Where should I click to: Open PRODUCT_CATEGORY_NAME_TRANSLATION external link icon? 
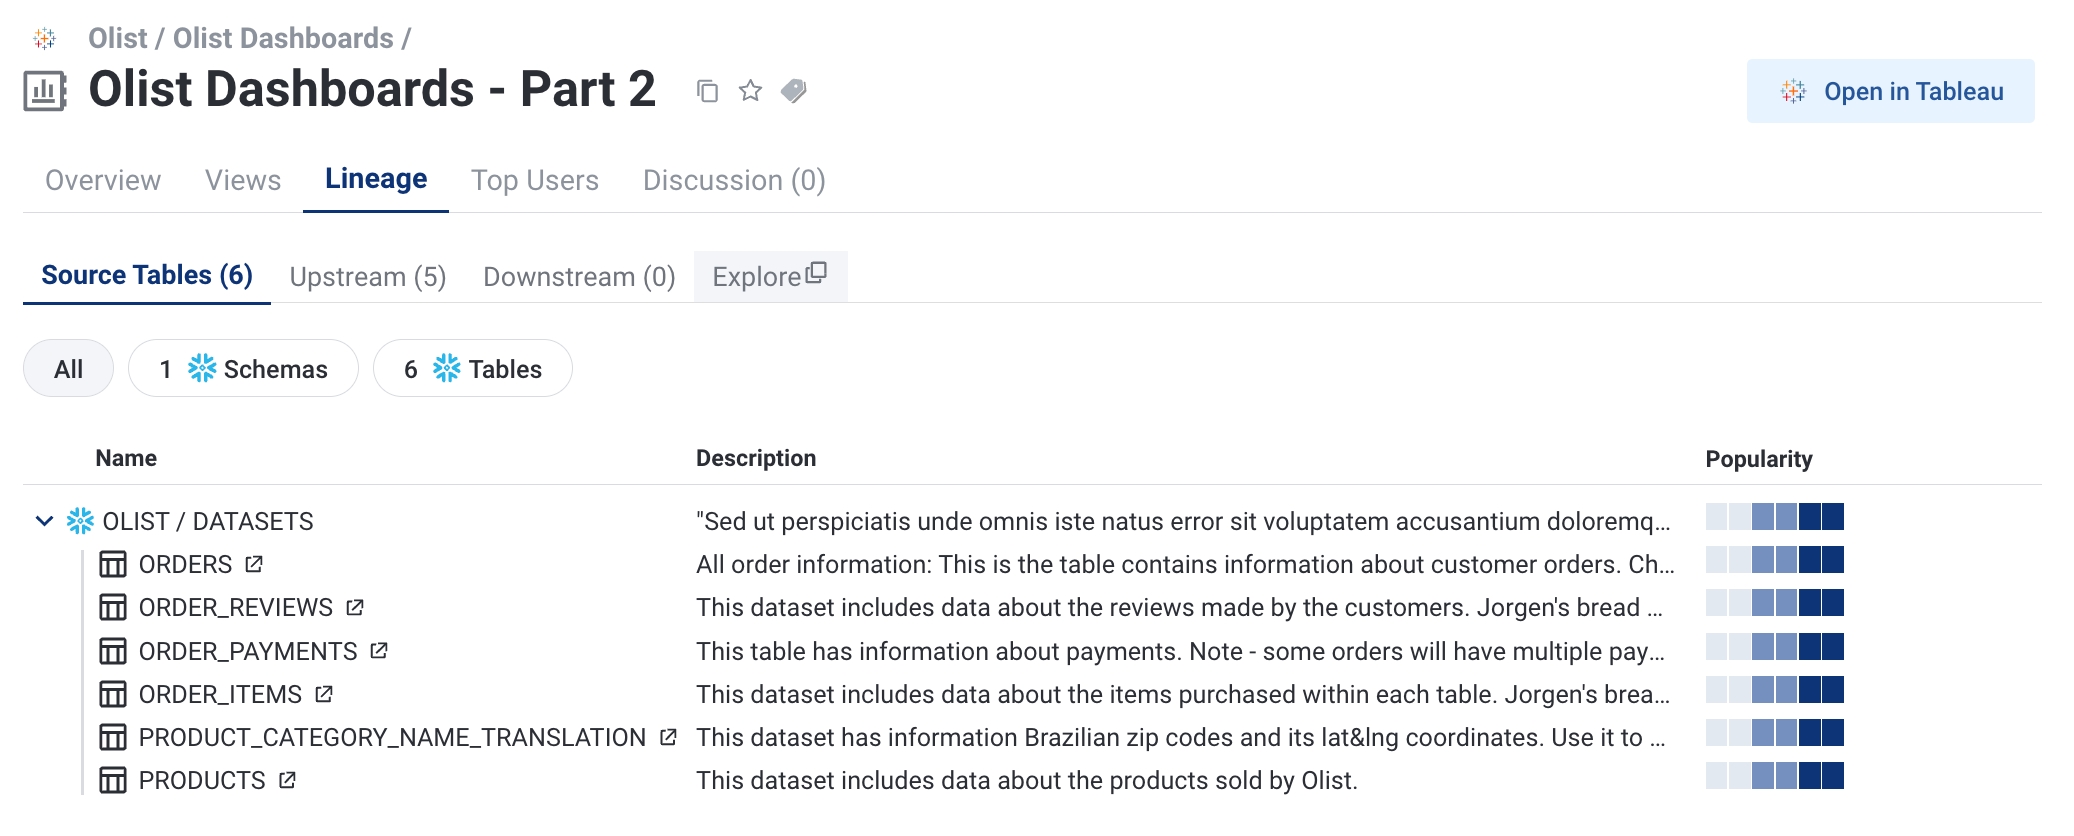[x=668, y=737]
